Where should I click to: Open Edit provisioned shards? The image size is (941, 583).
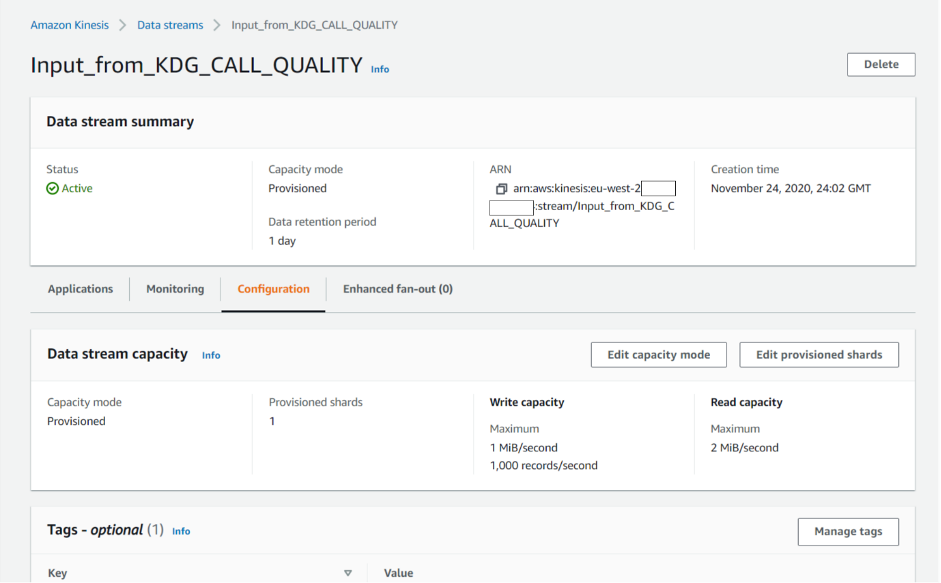(x=818, y=354)
